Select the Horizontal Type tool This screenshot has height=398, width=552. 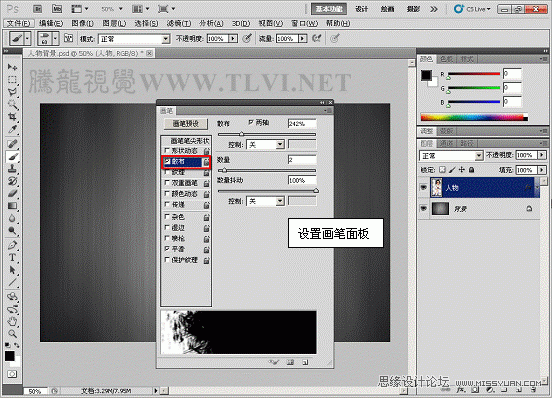click(x=12, y=258)
